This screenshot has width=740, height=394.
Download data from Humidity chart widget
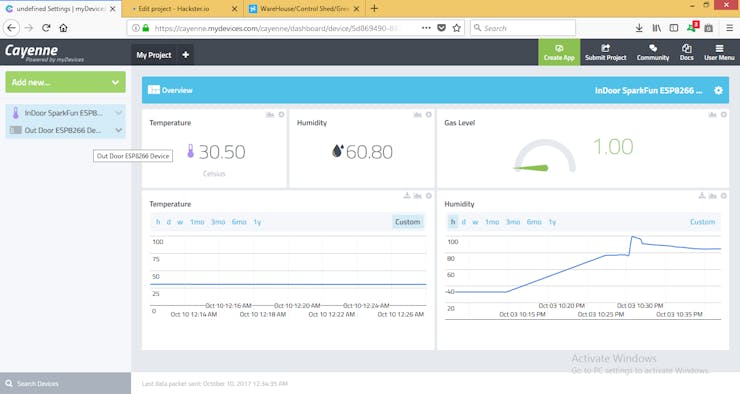point(702,195)
